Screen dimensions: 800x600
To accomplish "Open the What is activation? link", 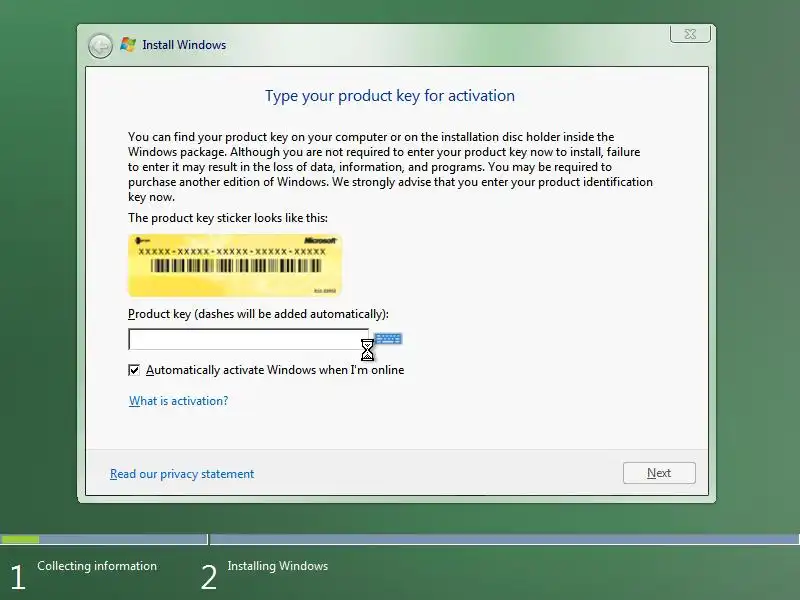I will click(x=179, y=401).
